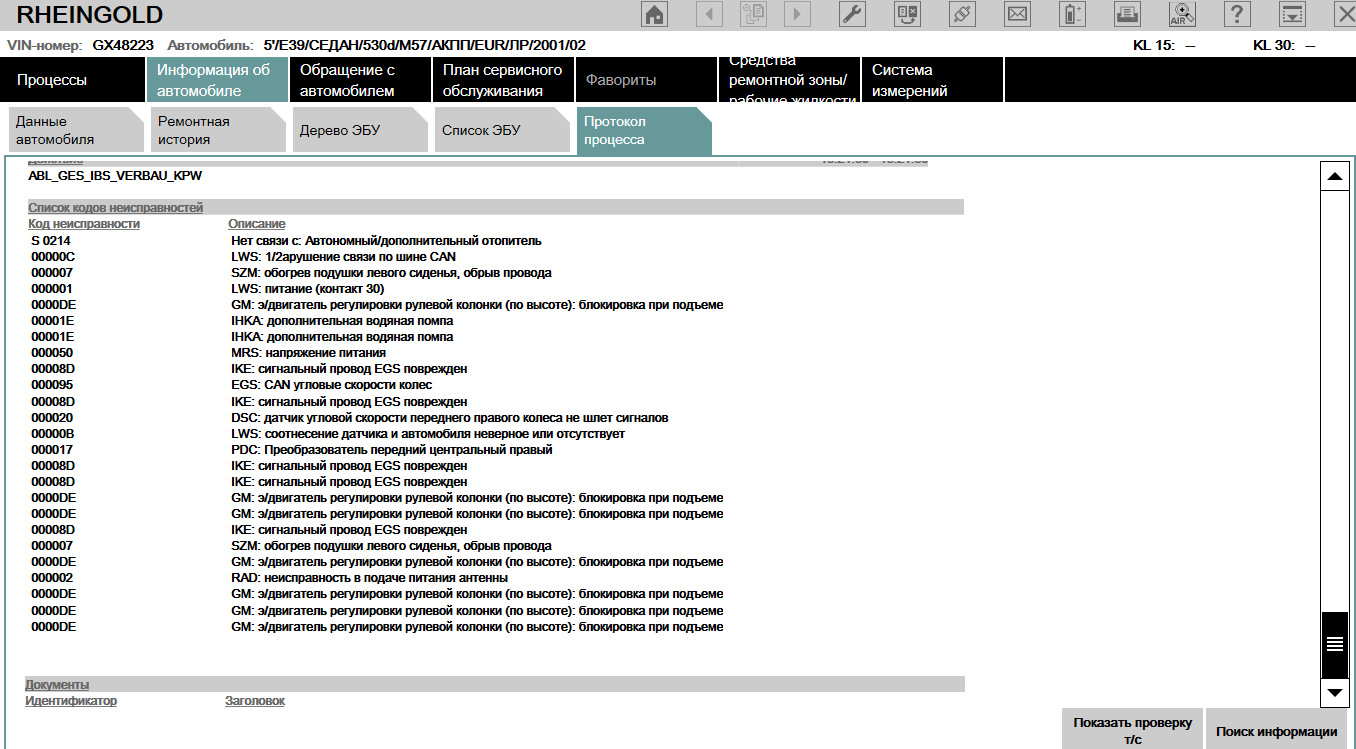Select fault code 000095

[52, 385]
